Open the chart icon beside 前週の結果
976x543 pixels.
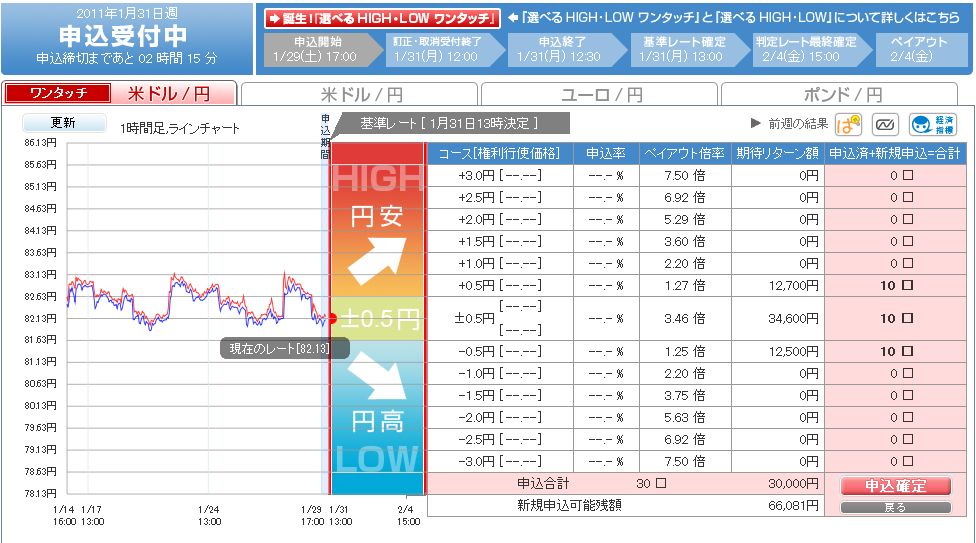point(885,125)
